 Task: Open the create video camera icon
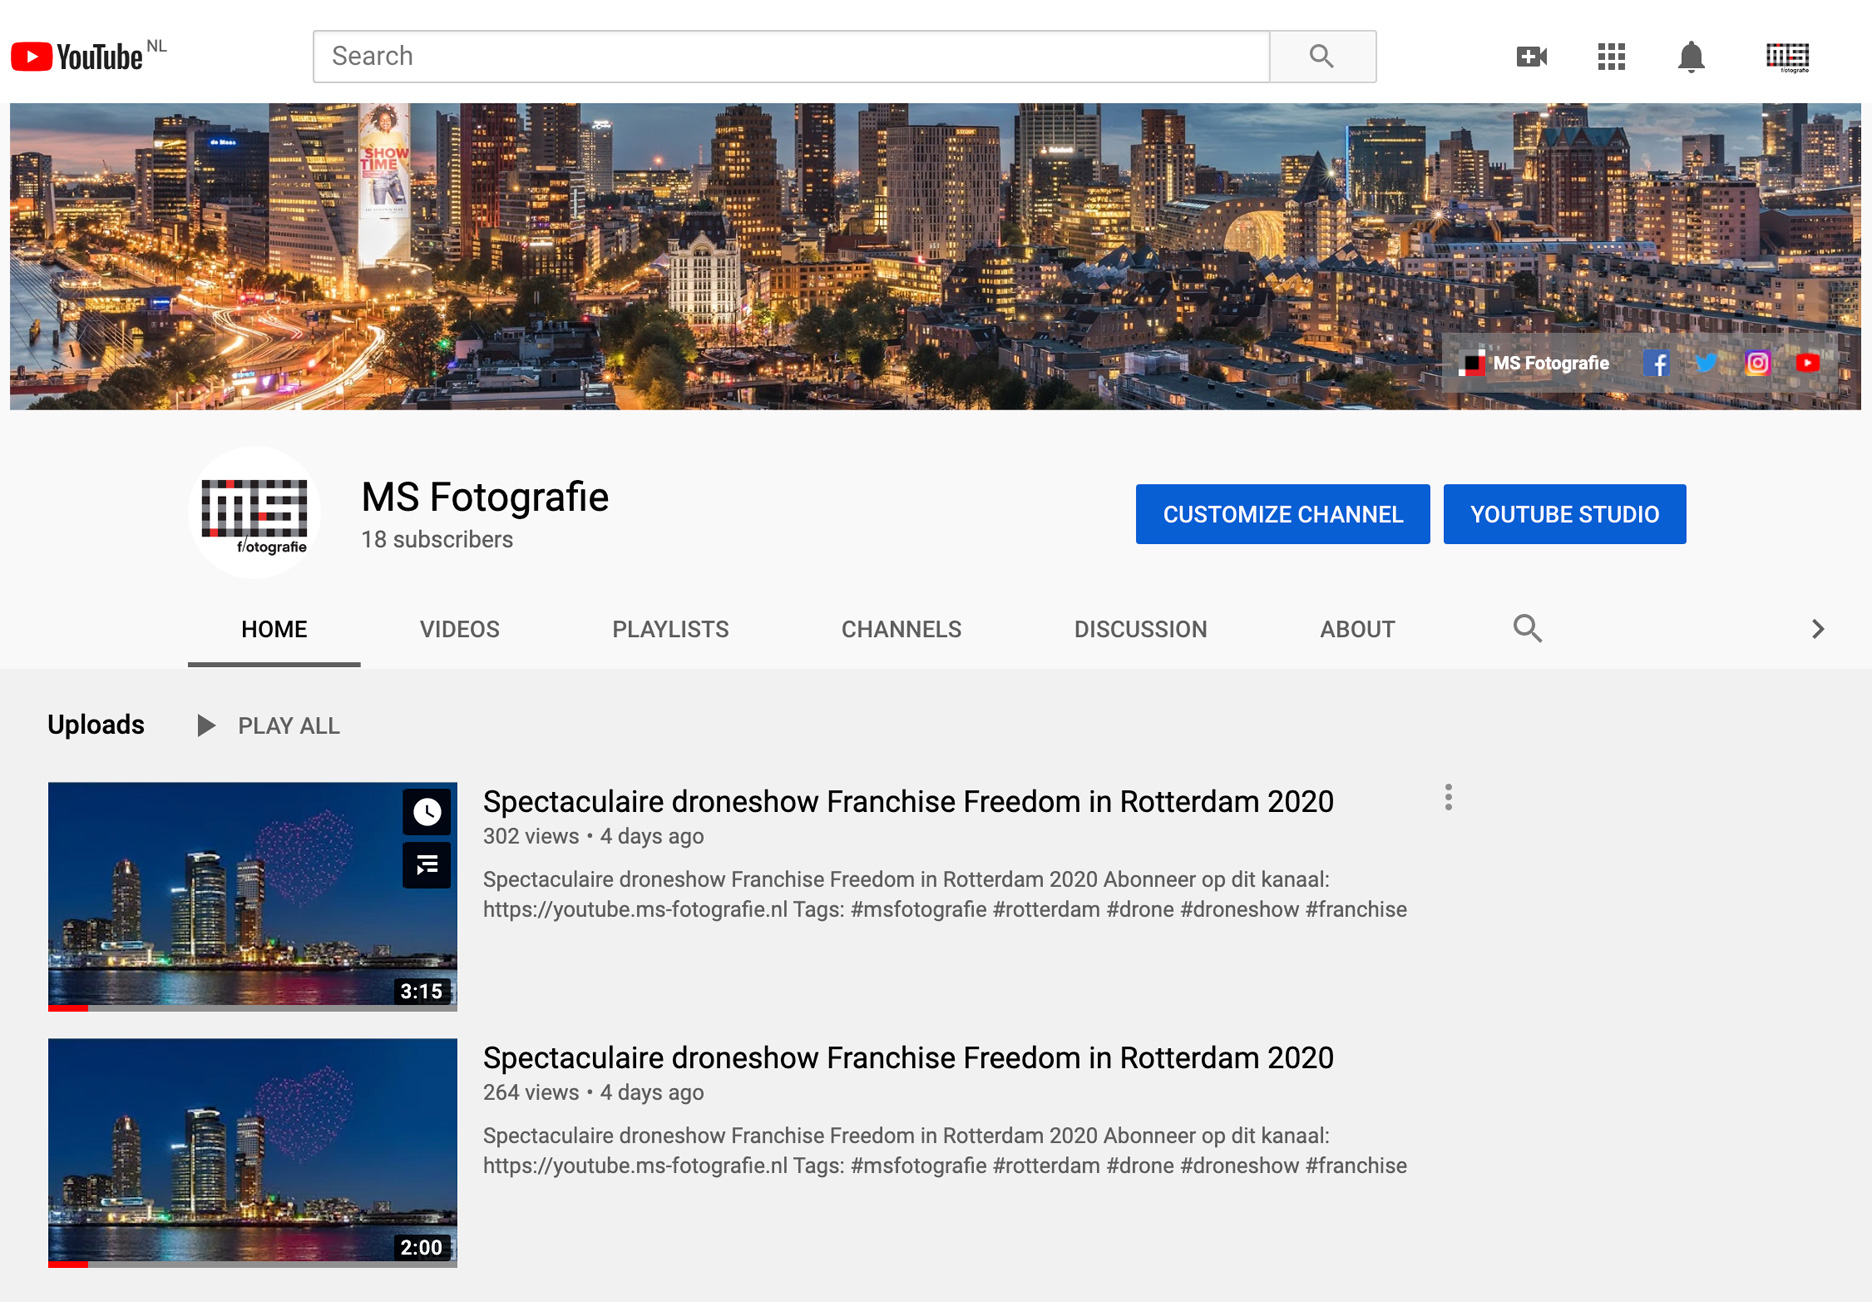coord(1531,57)
